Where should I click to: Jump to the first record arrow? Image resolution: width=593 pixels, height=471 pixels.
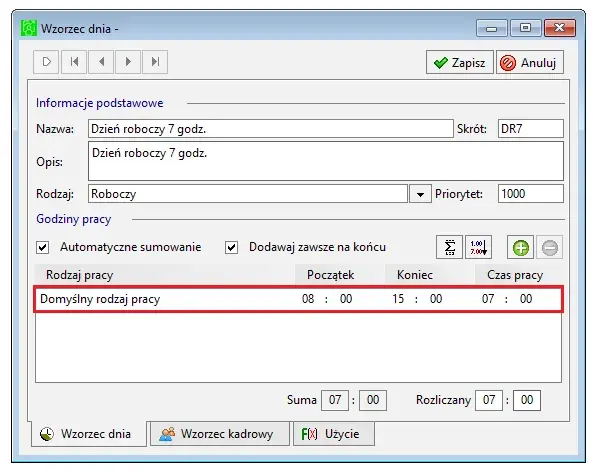coord(74,62)
